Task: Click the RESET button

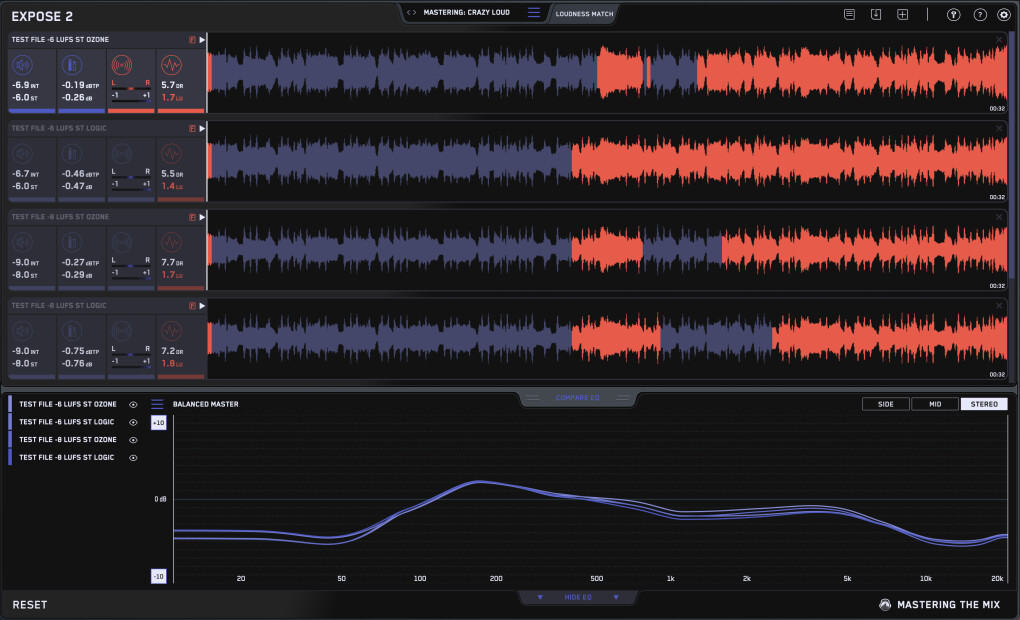Action: 30,604
